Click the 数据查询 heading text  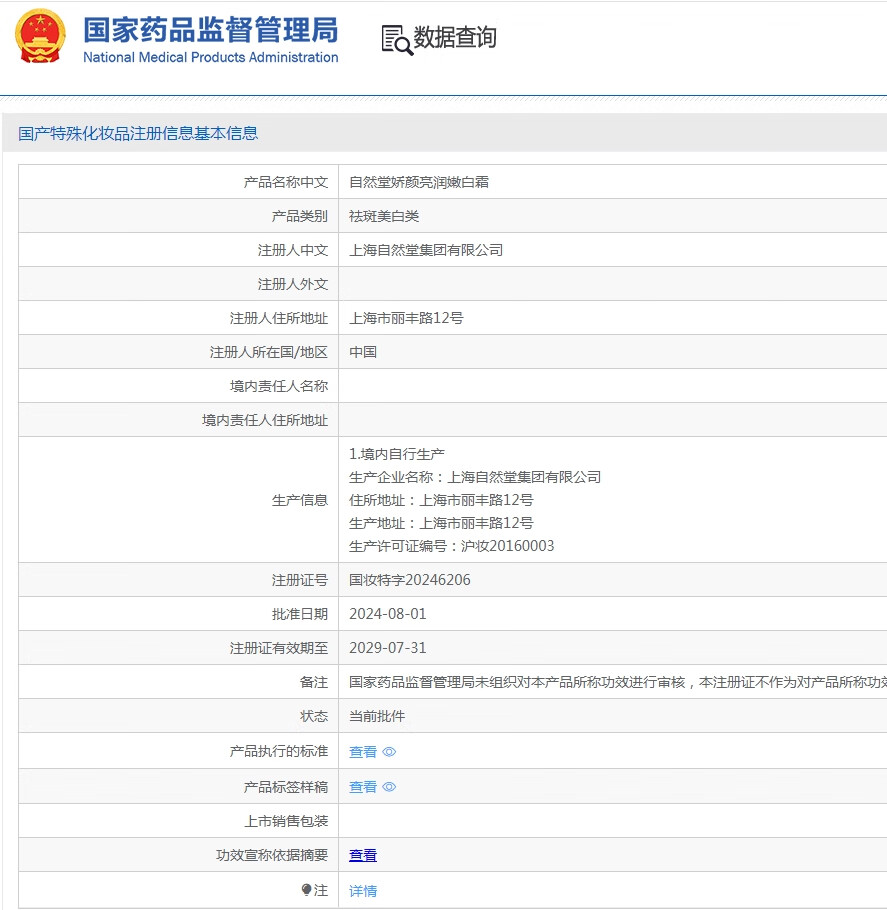click(455, 37)
